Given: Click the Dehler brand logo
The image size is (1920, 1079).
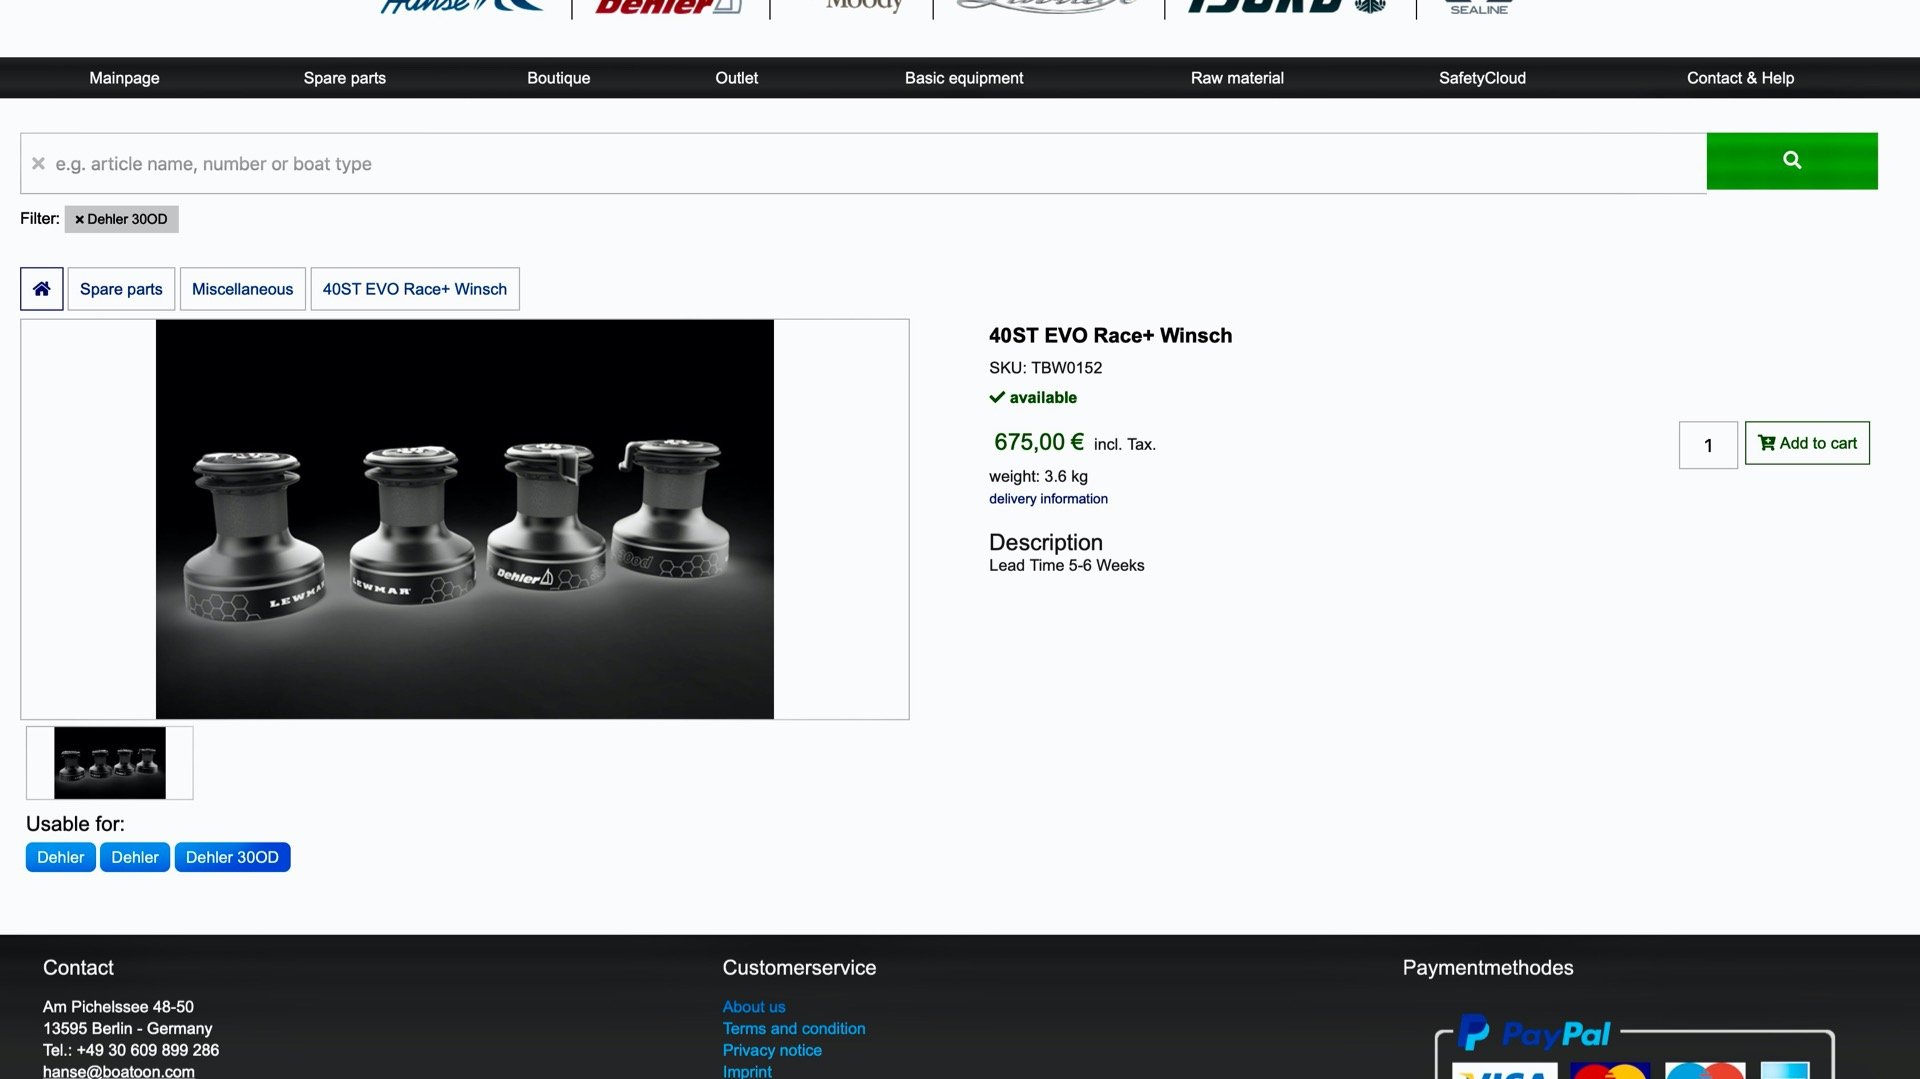Looking at the screenshot, I should coord(668,6).
